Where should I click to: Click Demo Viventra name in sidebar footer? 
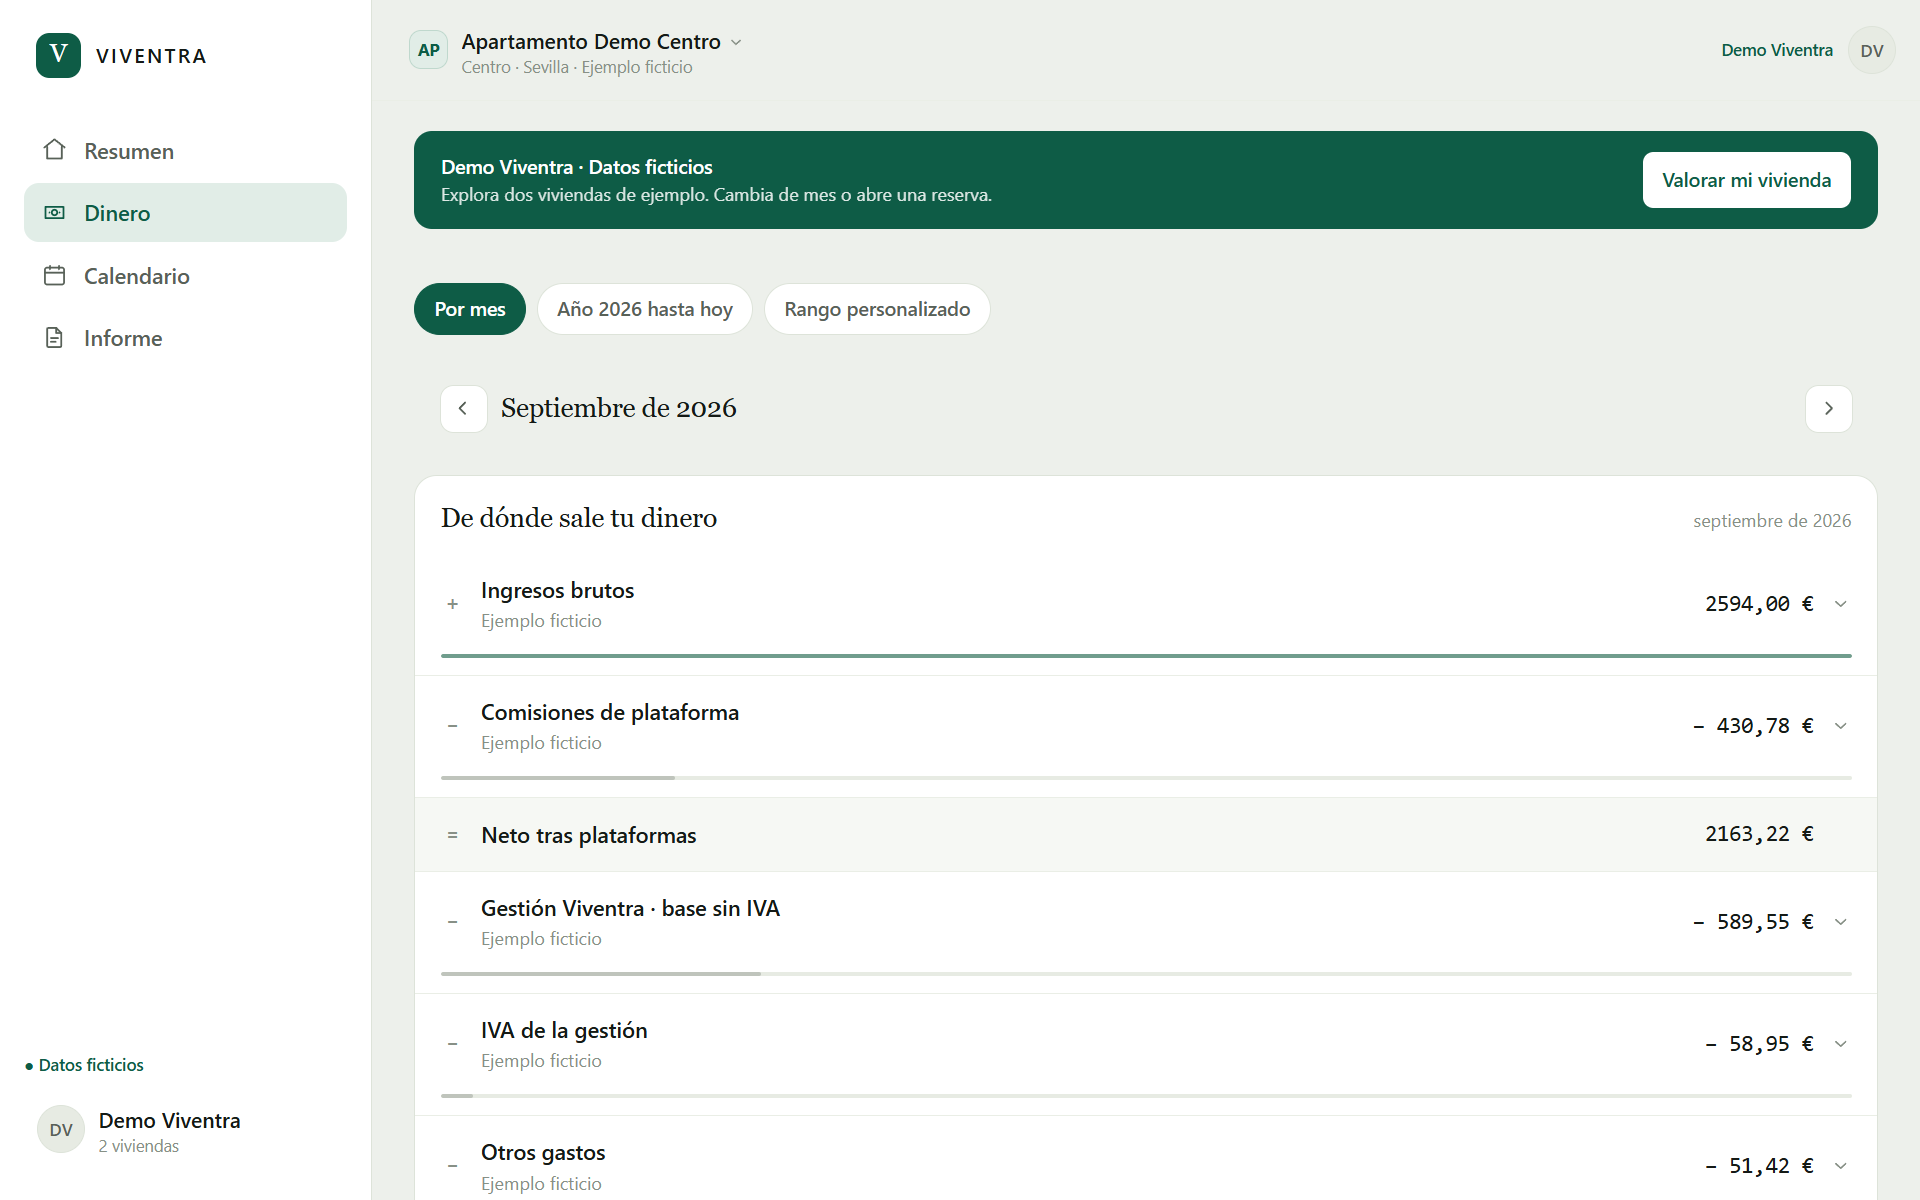[x=169, y=1120]
